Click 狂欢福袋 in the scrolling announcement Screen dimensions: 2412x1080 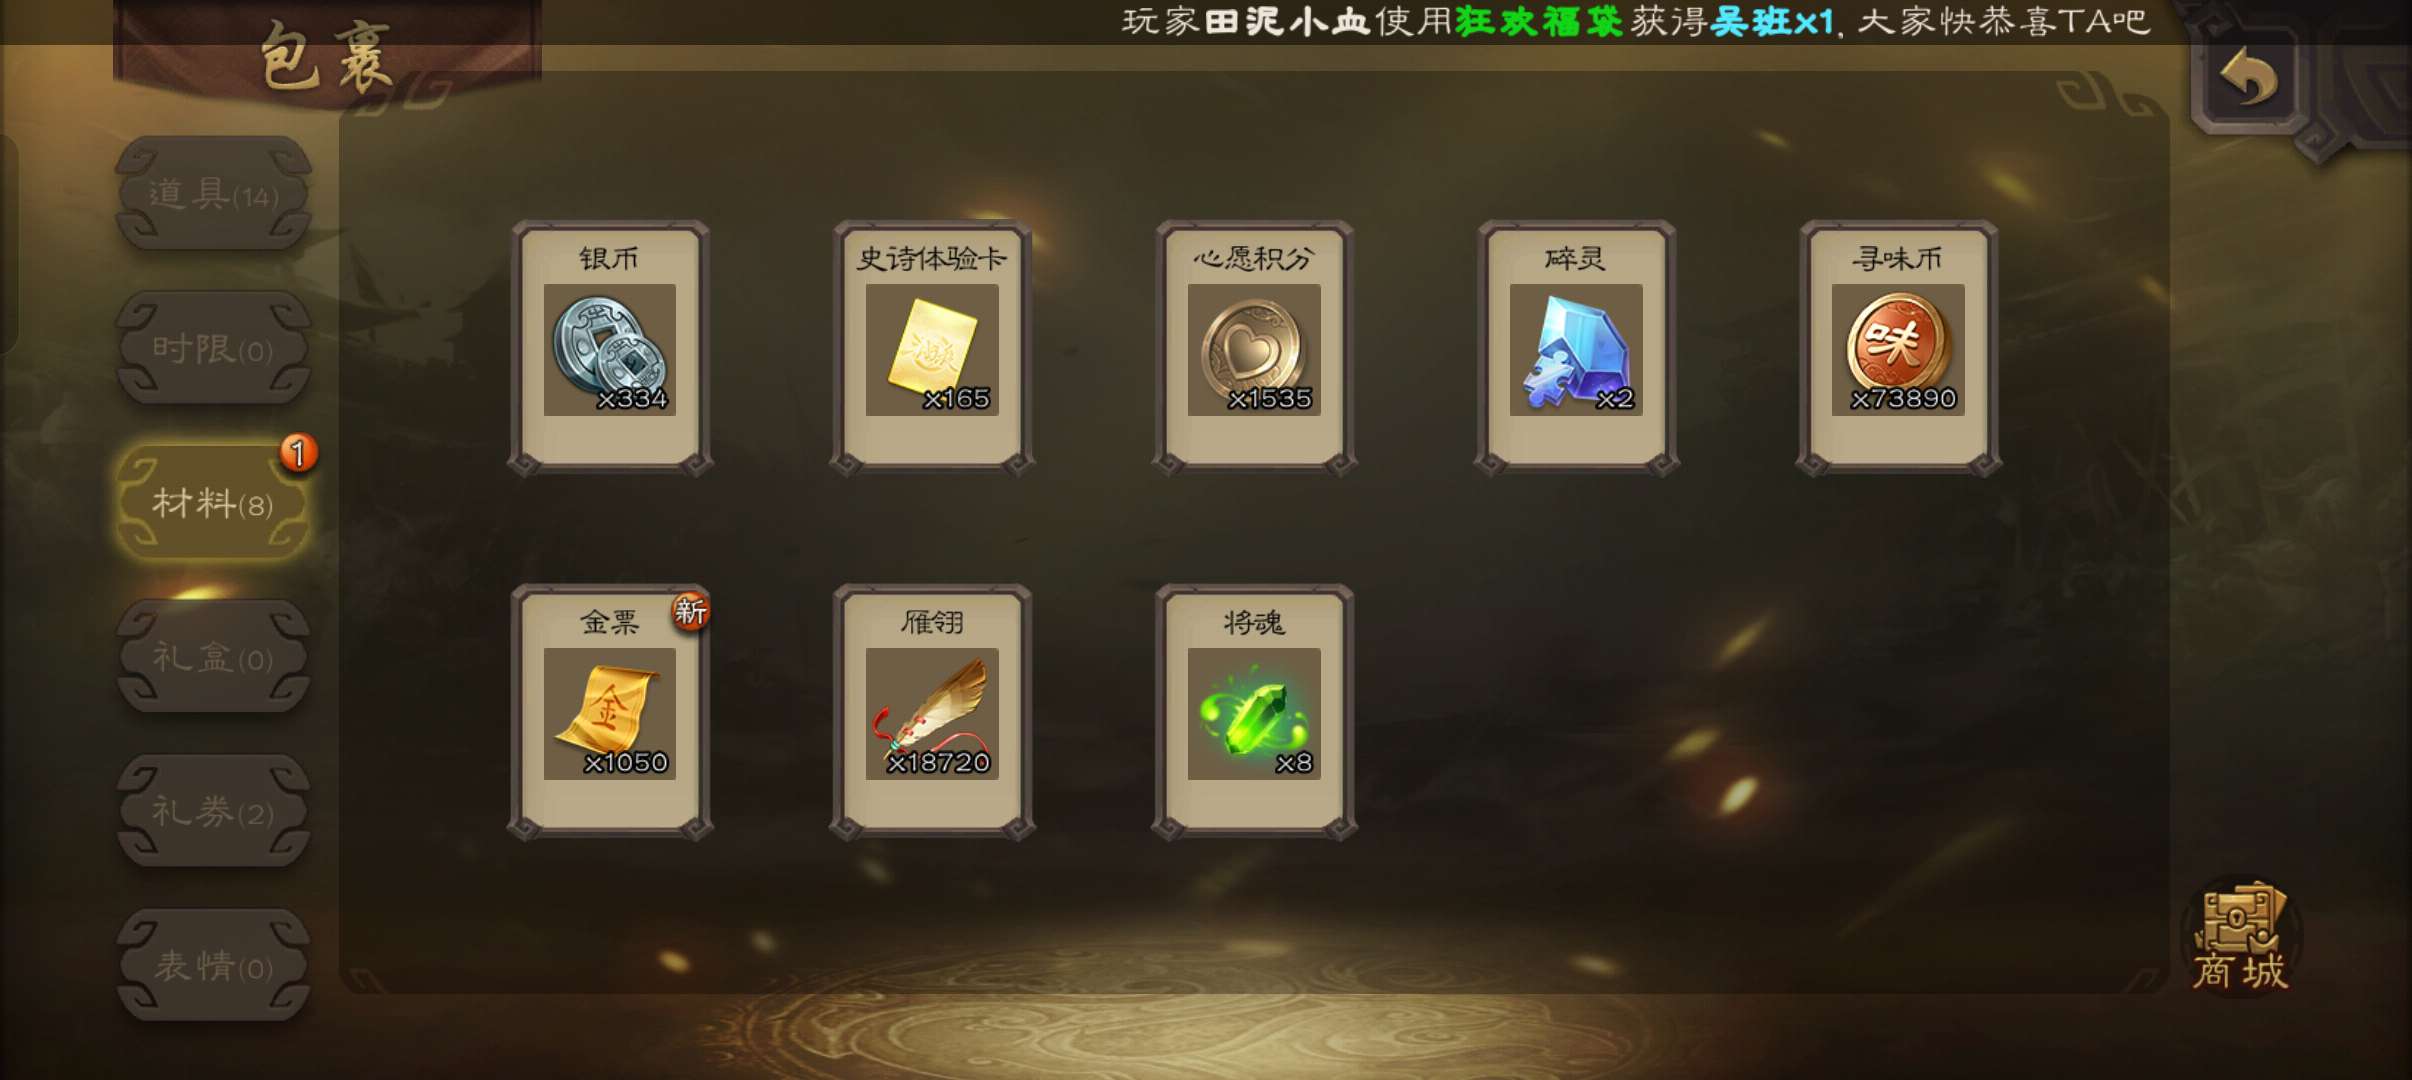pyautogui.click(x=1539, y=21)
